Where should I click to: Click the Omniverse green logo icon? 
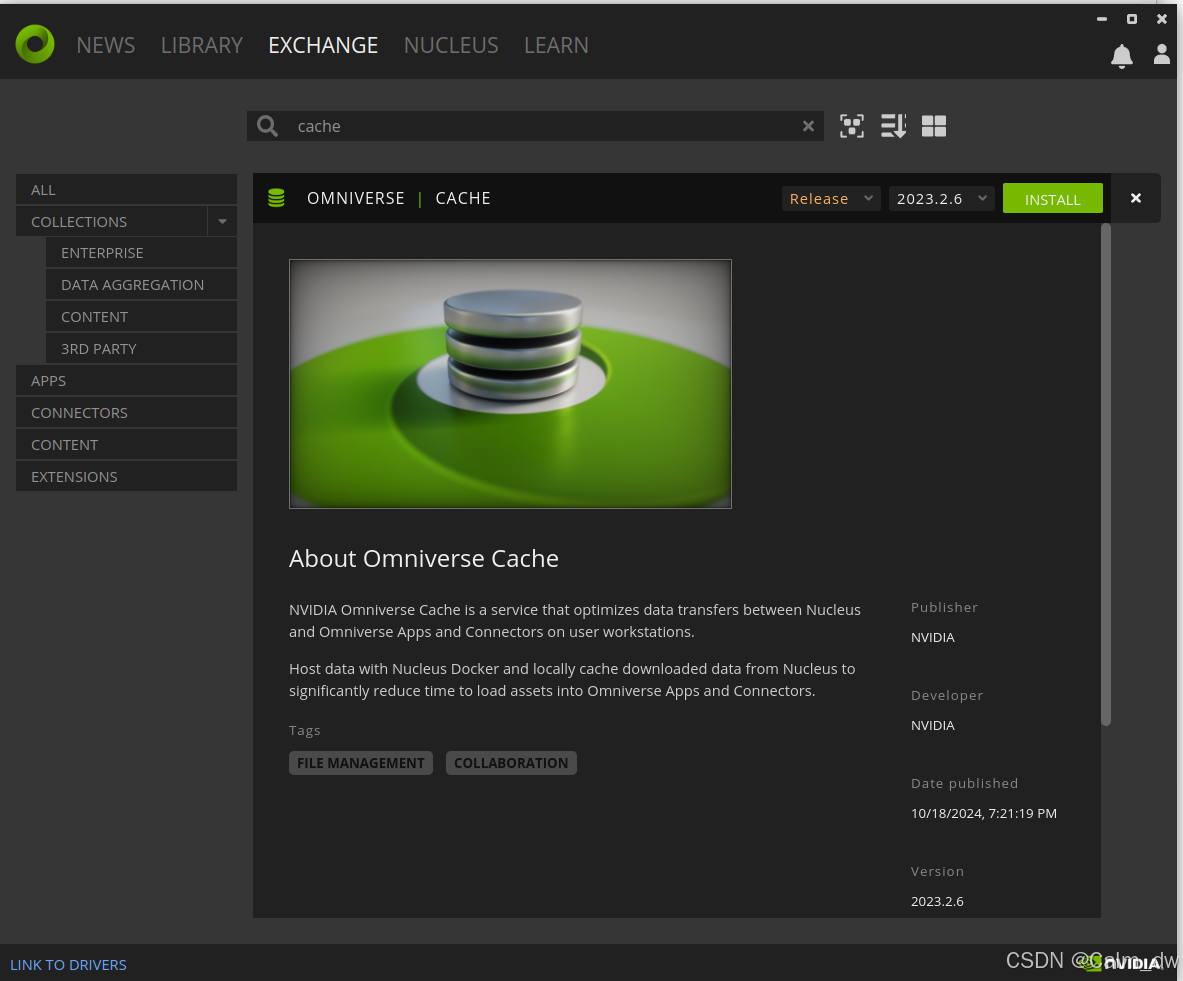pos(35,44)
